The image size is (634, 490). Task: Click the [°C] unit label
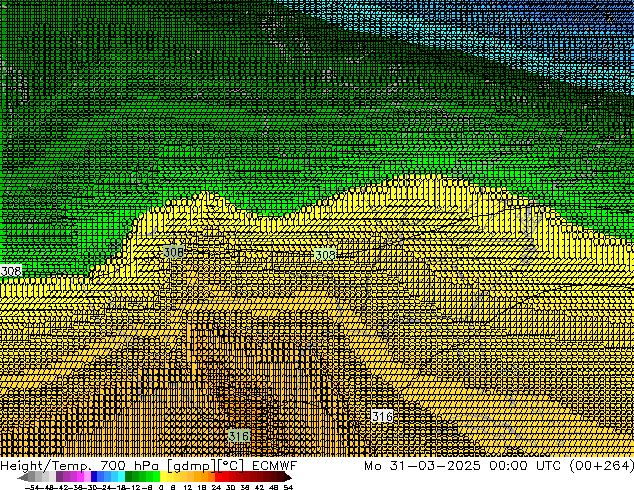(231, 466)
